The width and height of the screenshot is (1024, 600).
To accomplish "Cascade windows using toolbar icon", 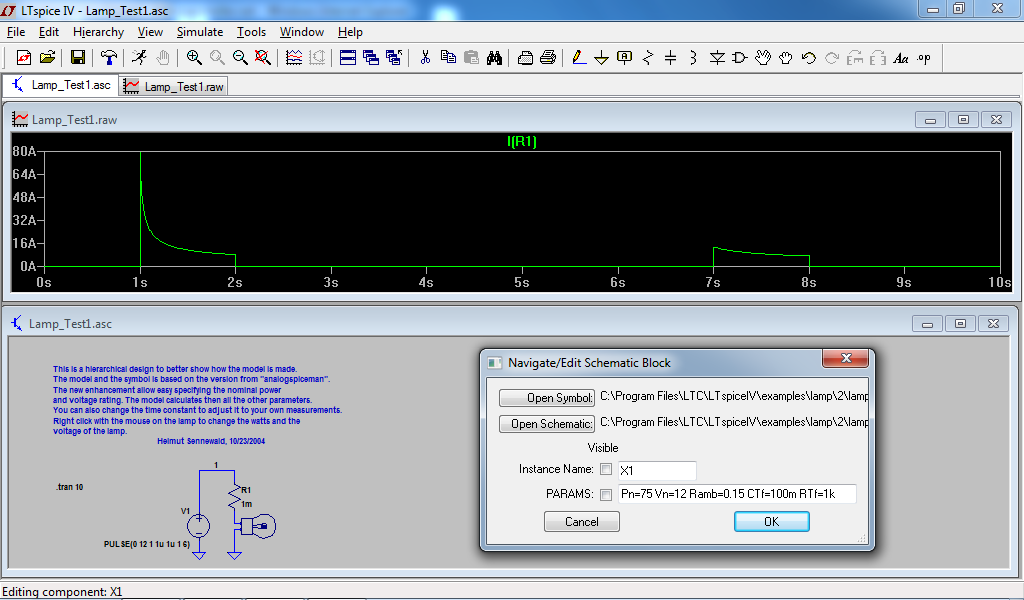I will (371, 58).
